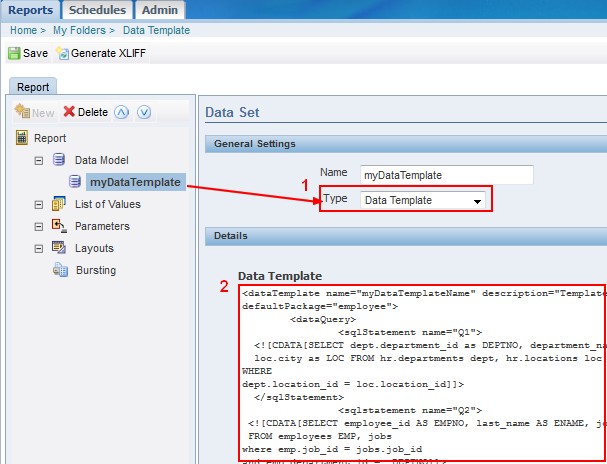Click the List of Values icon

coord(58,204)
